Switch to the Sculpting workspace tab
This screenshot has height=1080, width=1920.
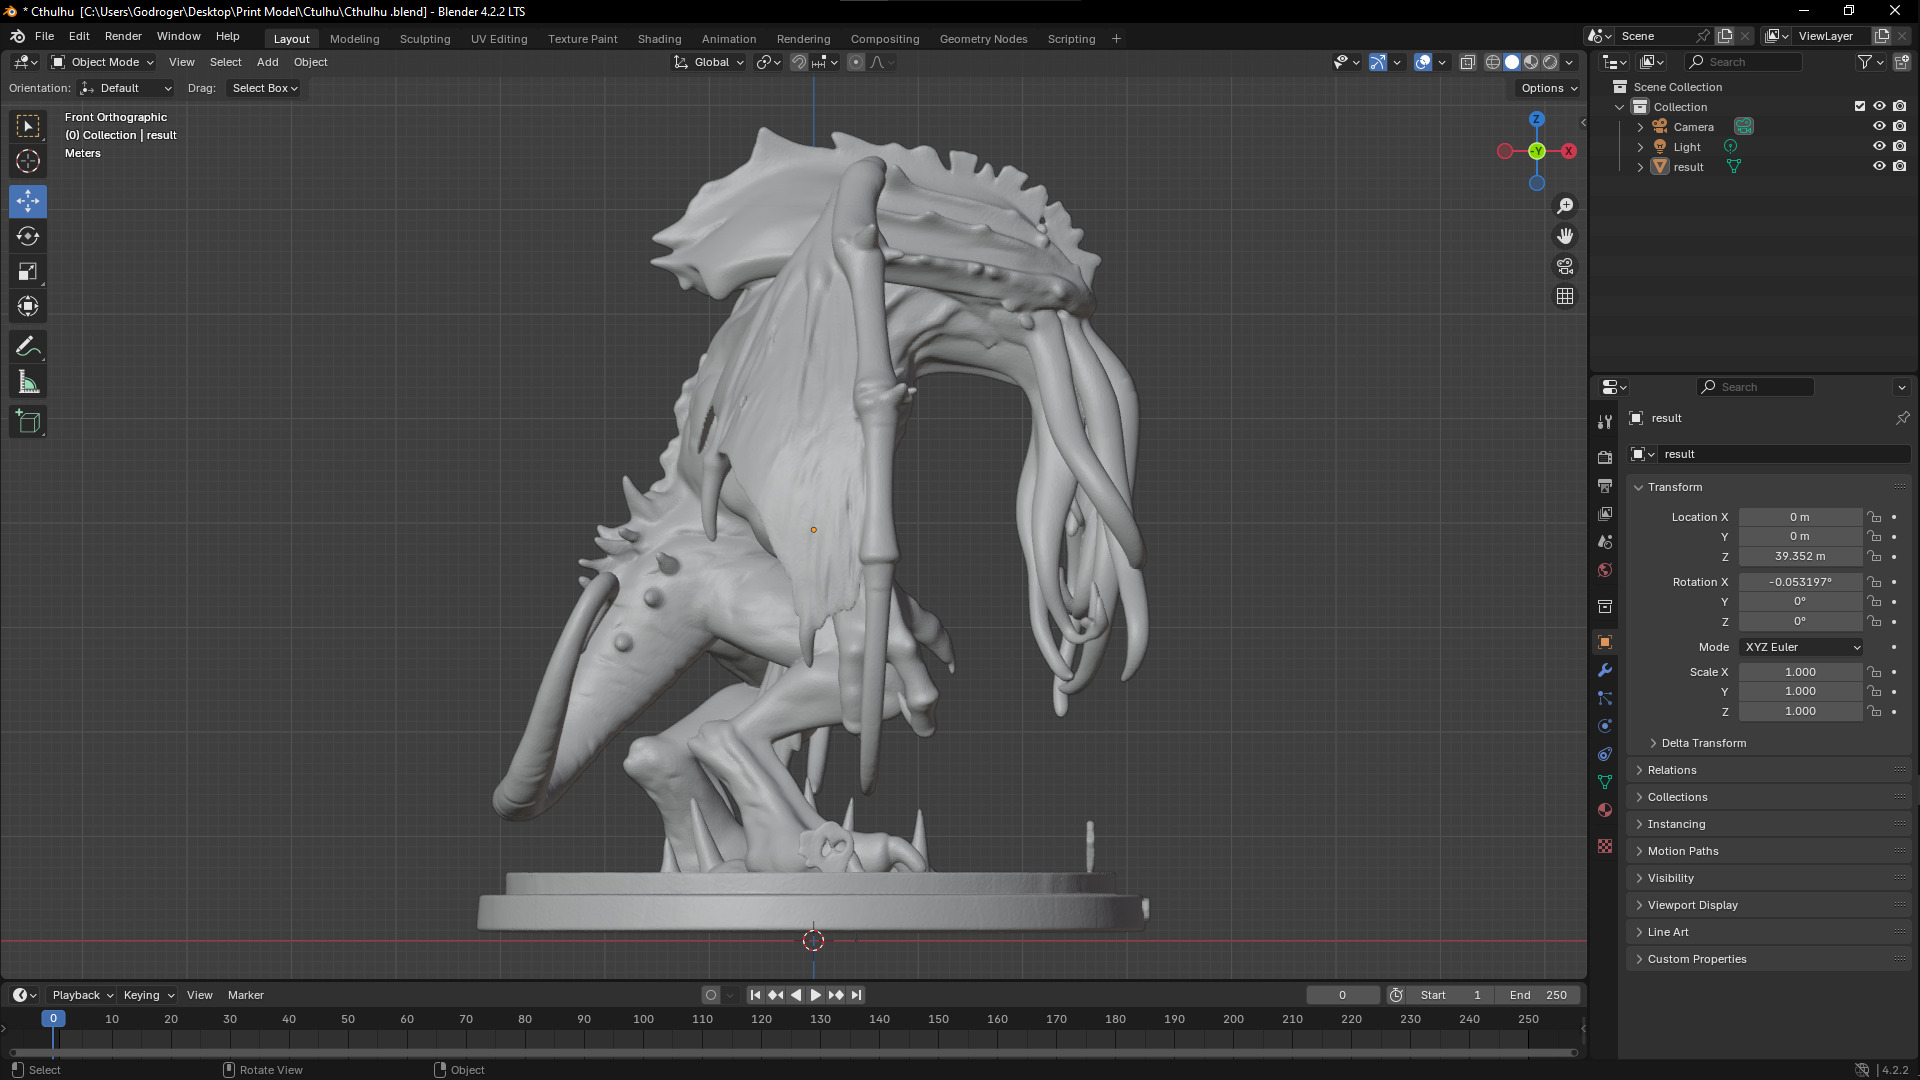425,39
